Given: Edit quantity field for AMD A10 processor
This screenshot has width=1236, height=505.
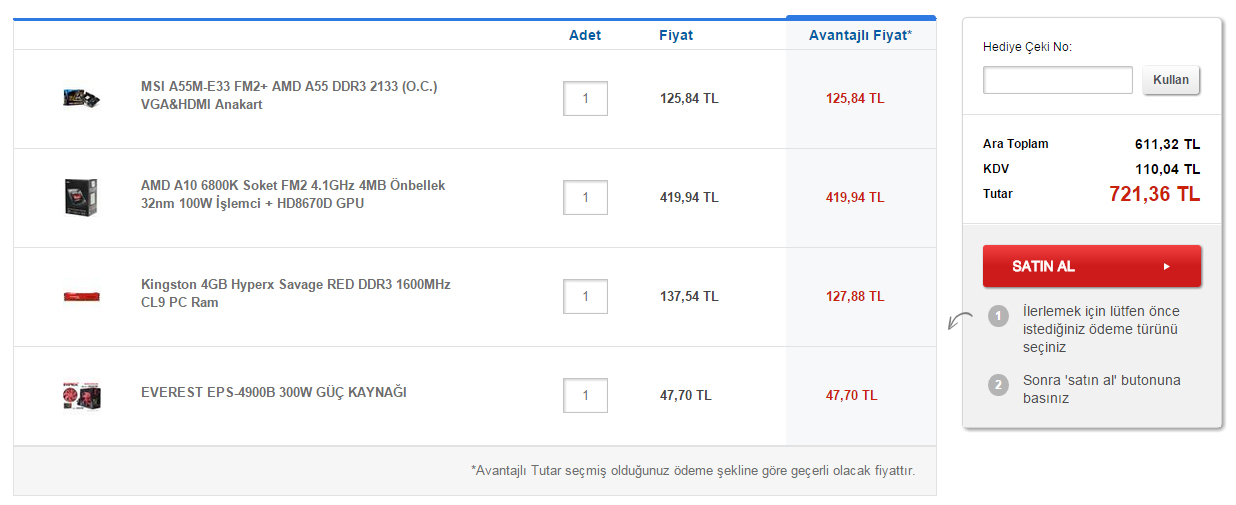Looking at the screenshot, I should pos(585,197).
